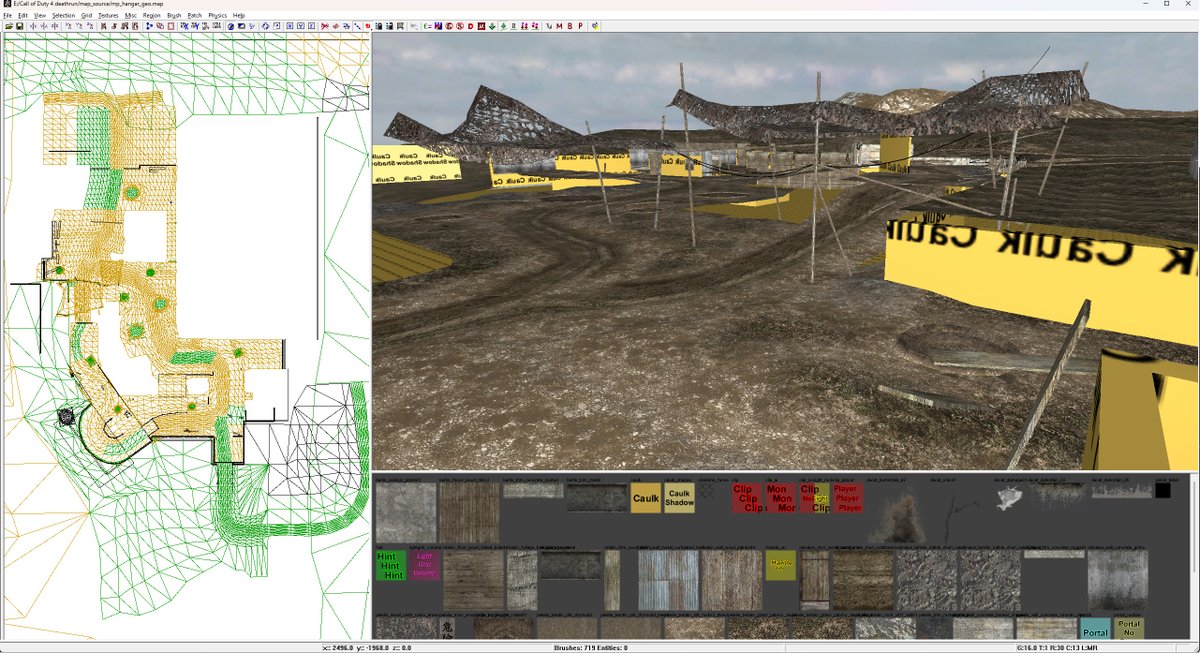This screenshot has width=1200, height=653.
Task: Click the bold D toolbar icon
Action: coord(470,26)
